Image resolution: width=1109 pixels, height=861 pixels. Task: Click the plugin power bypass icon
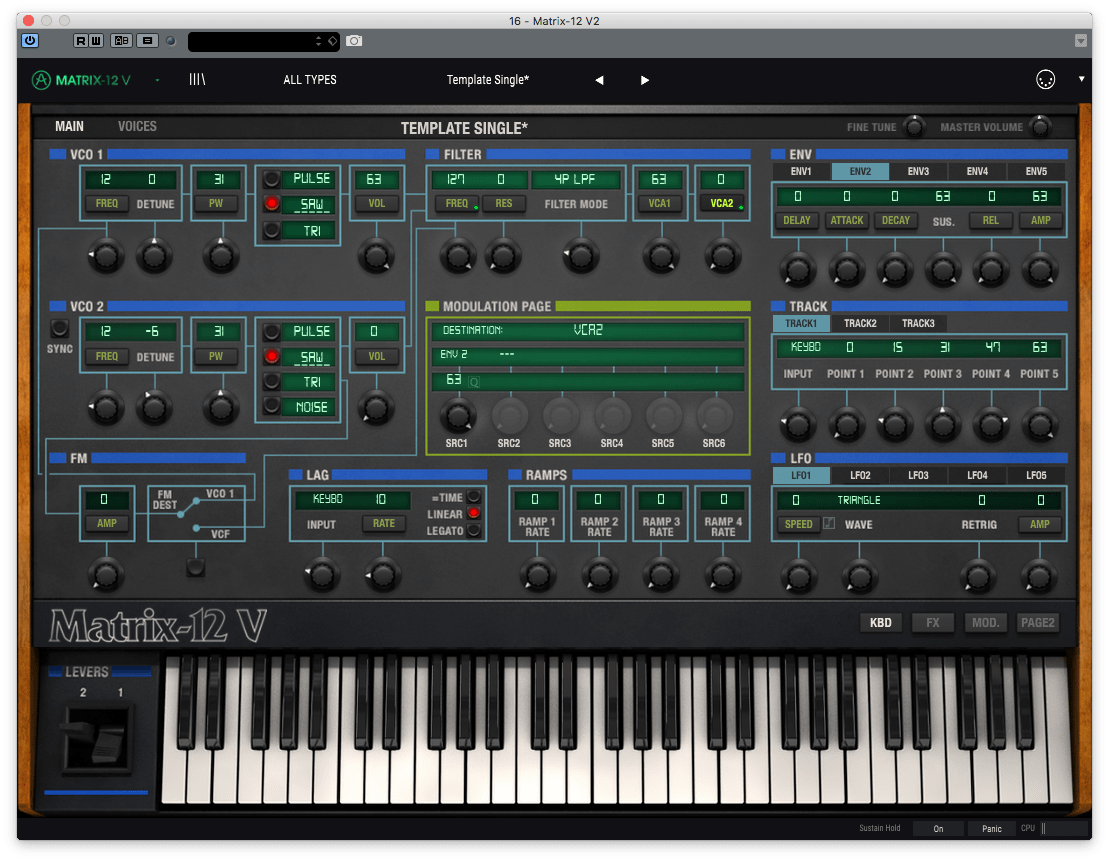(30, 40)
